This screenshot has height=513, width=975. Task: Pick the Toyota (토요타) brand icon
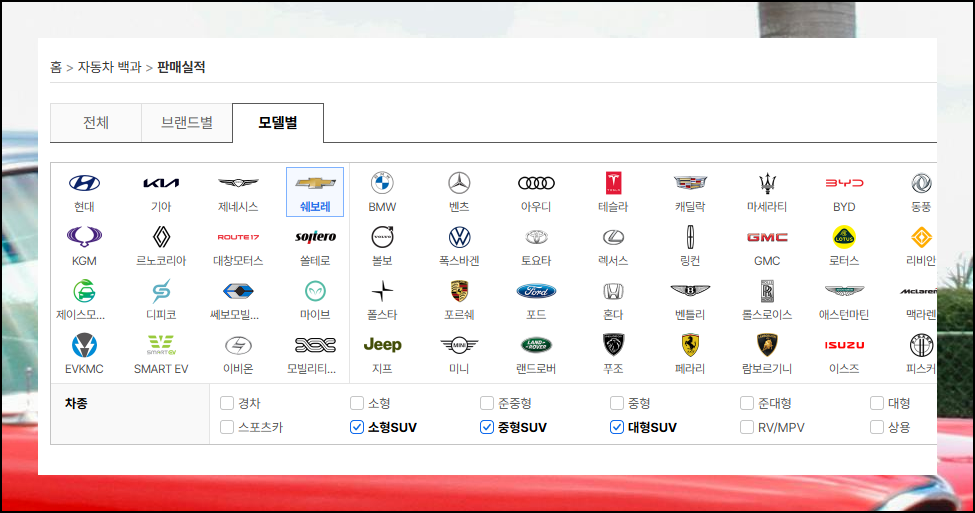536,237
